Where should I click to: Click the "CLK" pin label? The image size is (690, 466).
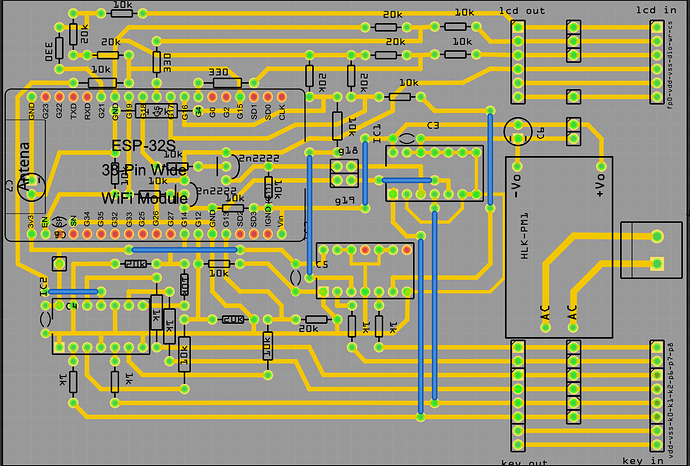(282, 112)
